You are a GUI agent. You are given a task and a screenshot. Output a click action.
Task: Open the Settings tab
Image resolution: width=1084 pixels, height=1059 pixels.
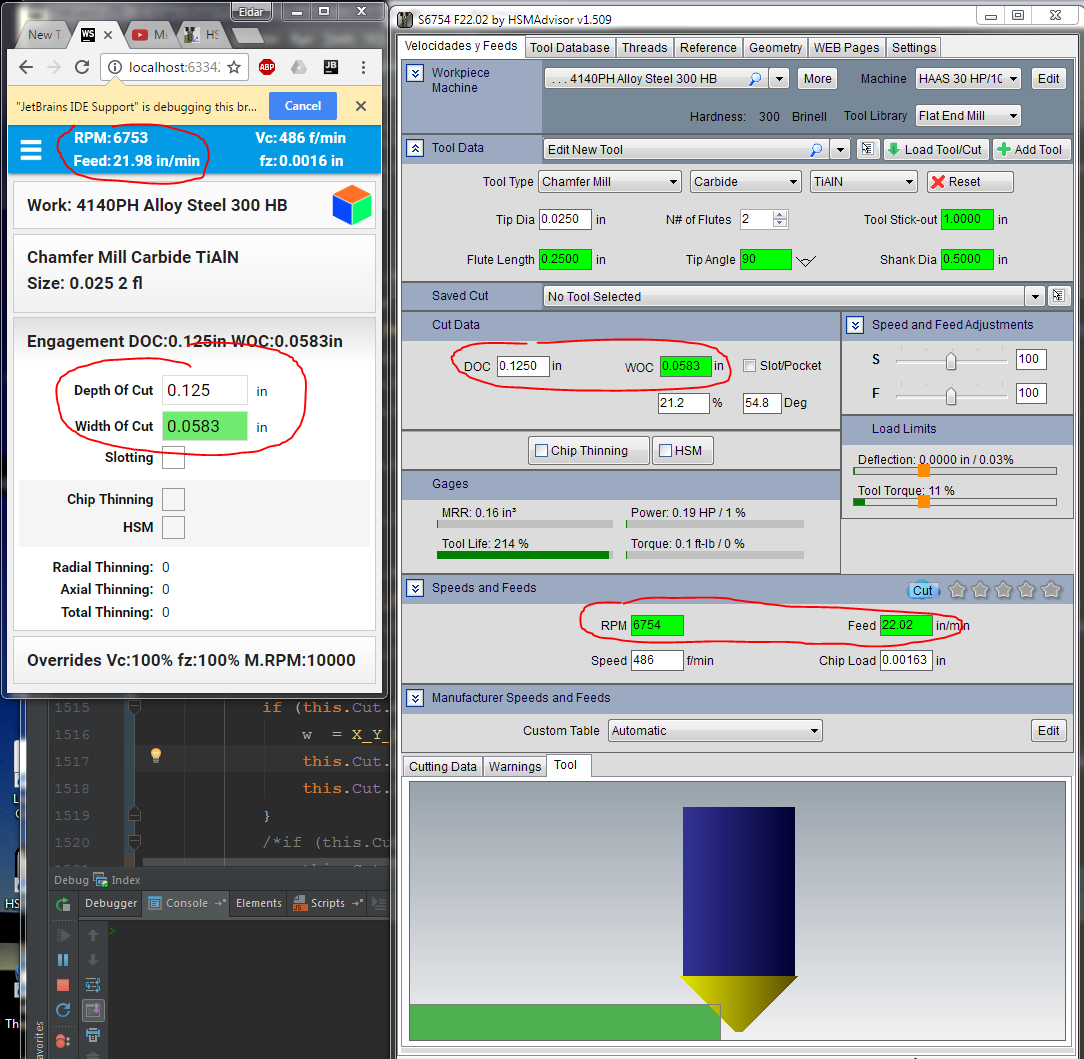(x=913, y=48)
